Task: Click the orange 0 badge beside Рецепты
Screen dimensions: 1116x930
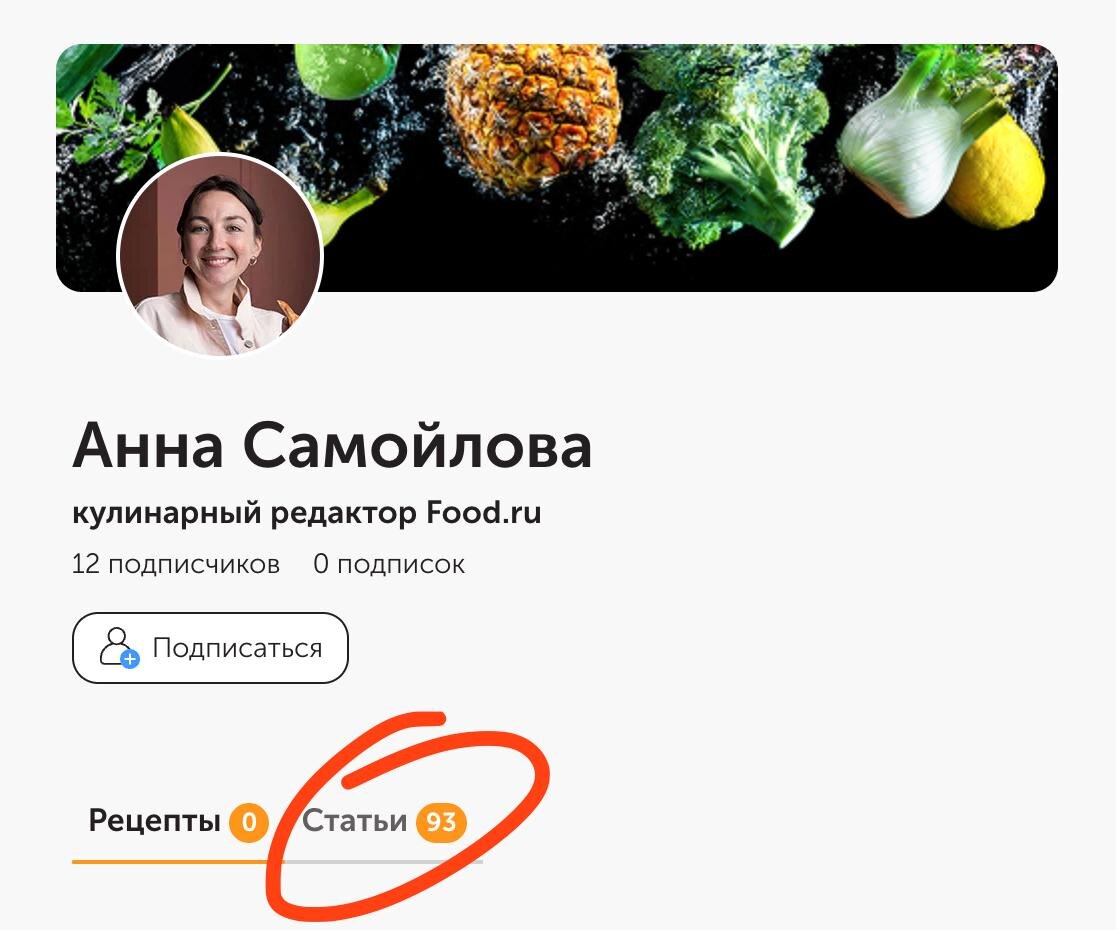Action: click(x=248, y=823)
